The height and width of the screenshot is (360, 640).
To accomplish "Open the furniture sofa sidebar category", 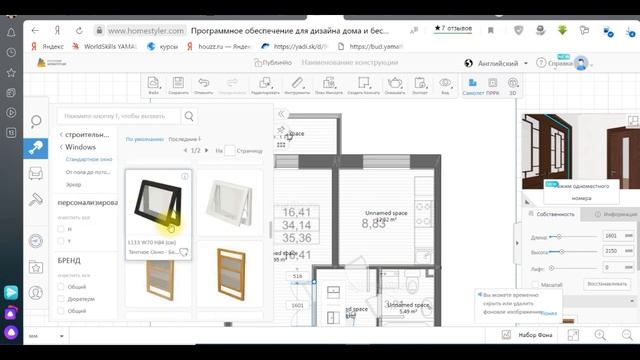I will 36,173.
